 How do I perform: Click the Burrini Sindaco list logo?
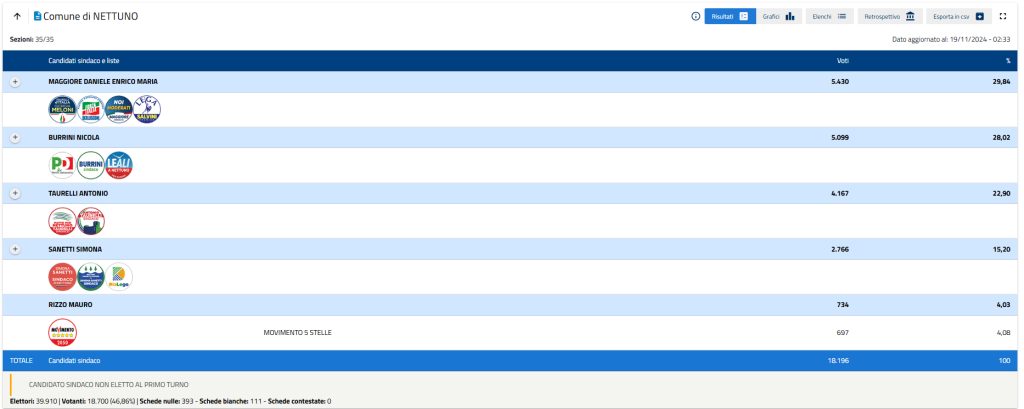tap(91, 165)
